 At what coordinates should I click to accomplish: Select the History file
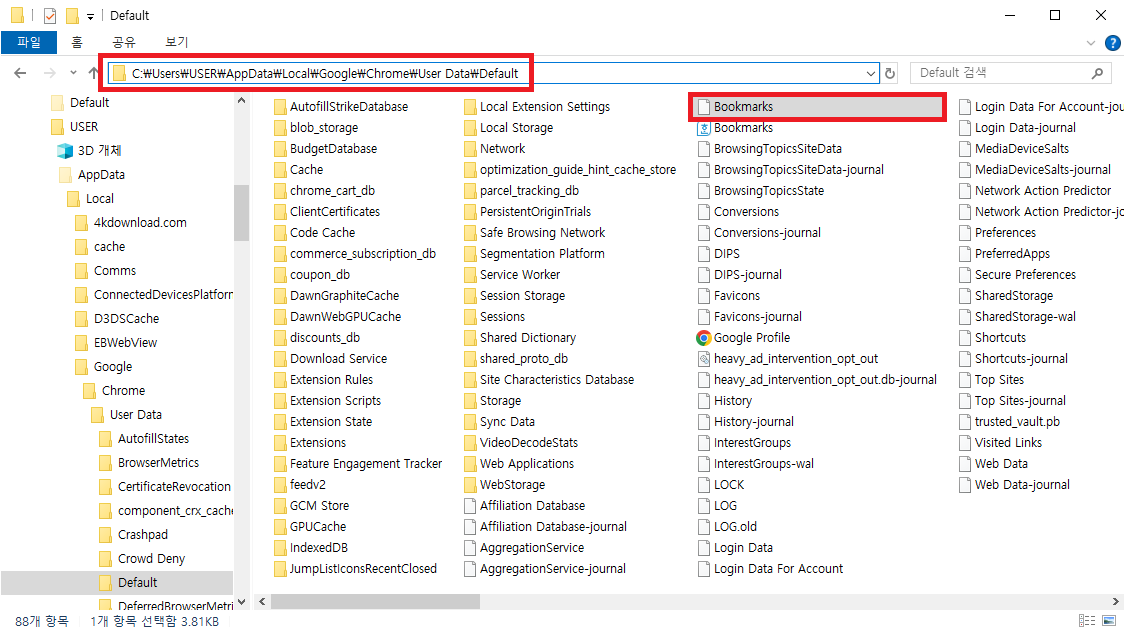[733, 401]
